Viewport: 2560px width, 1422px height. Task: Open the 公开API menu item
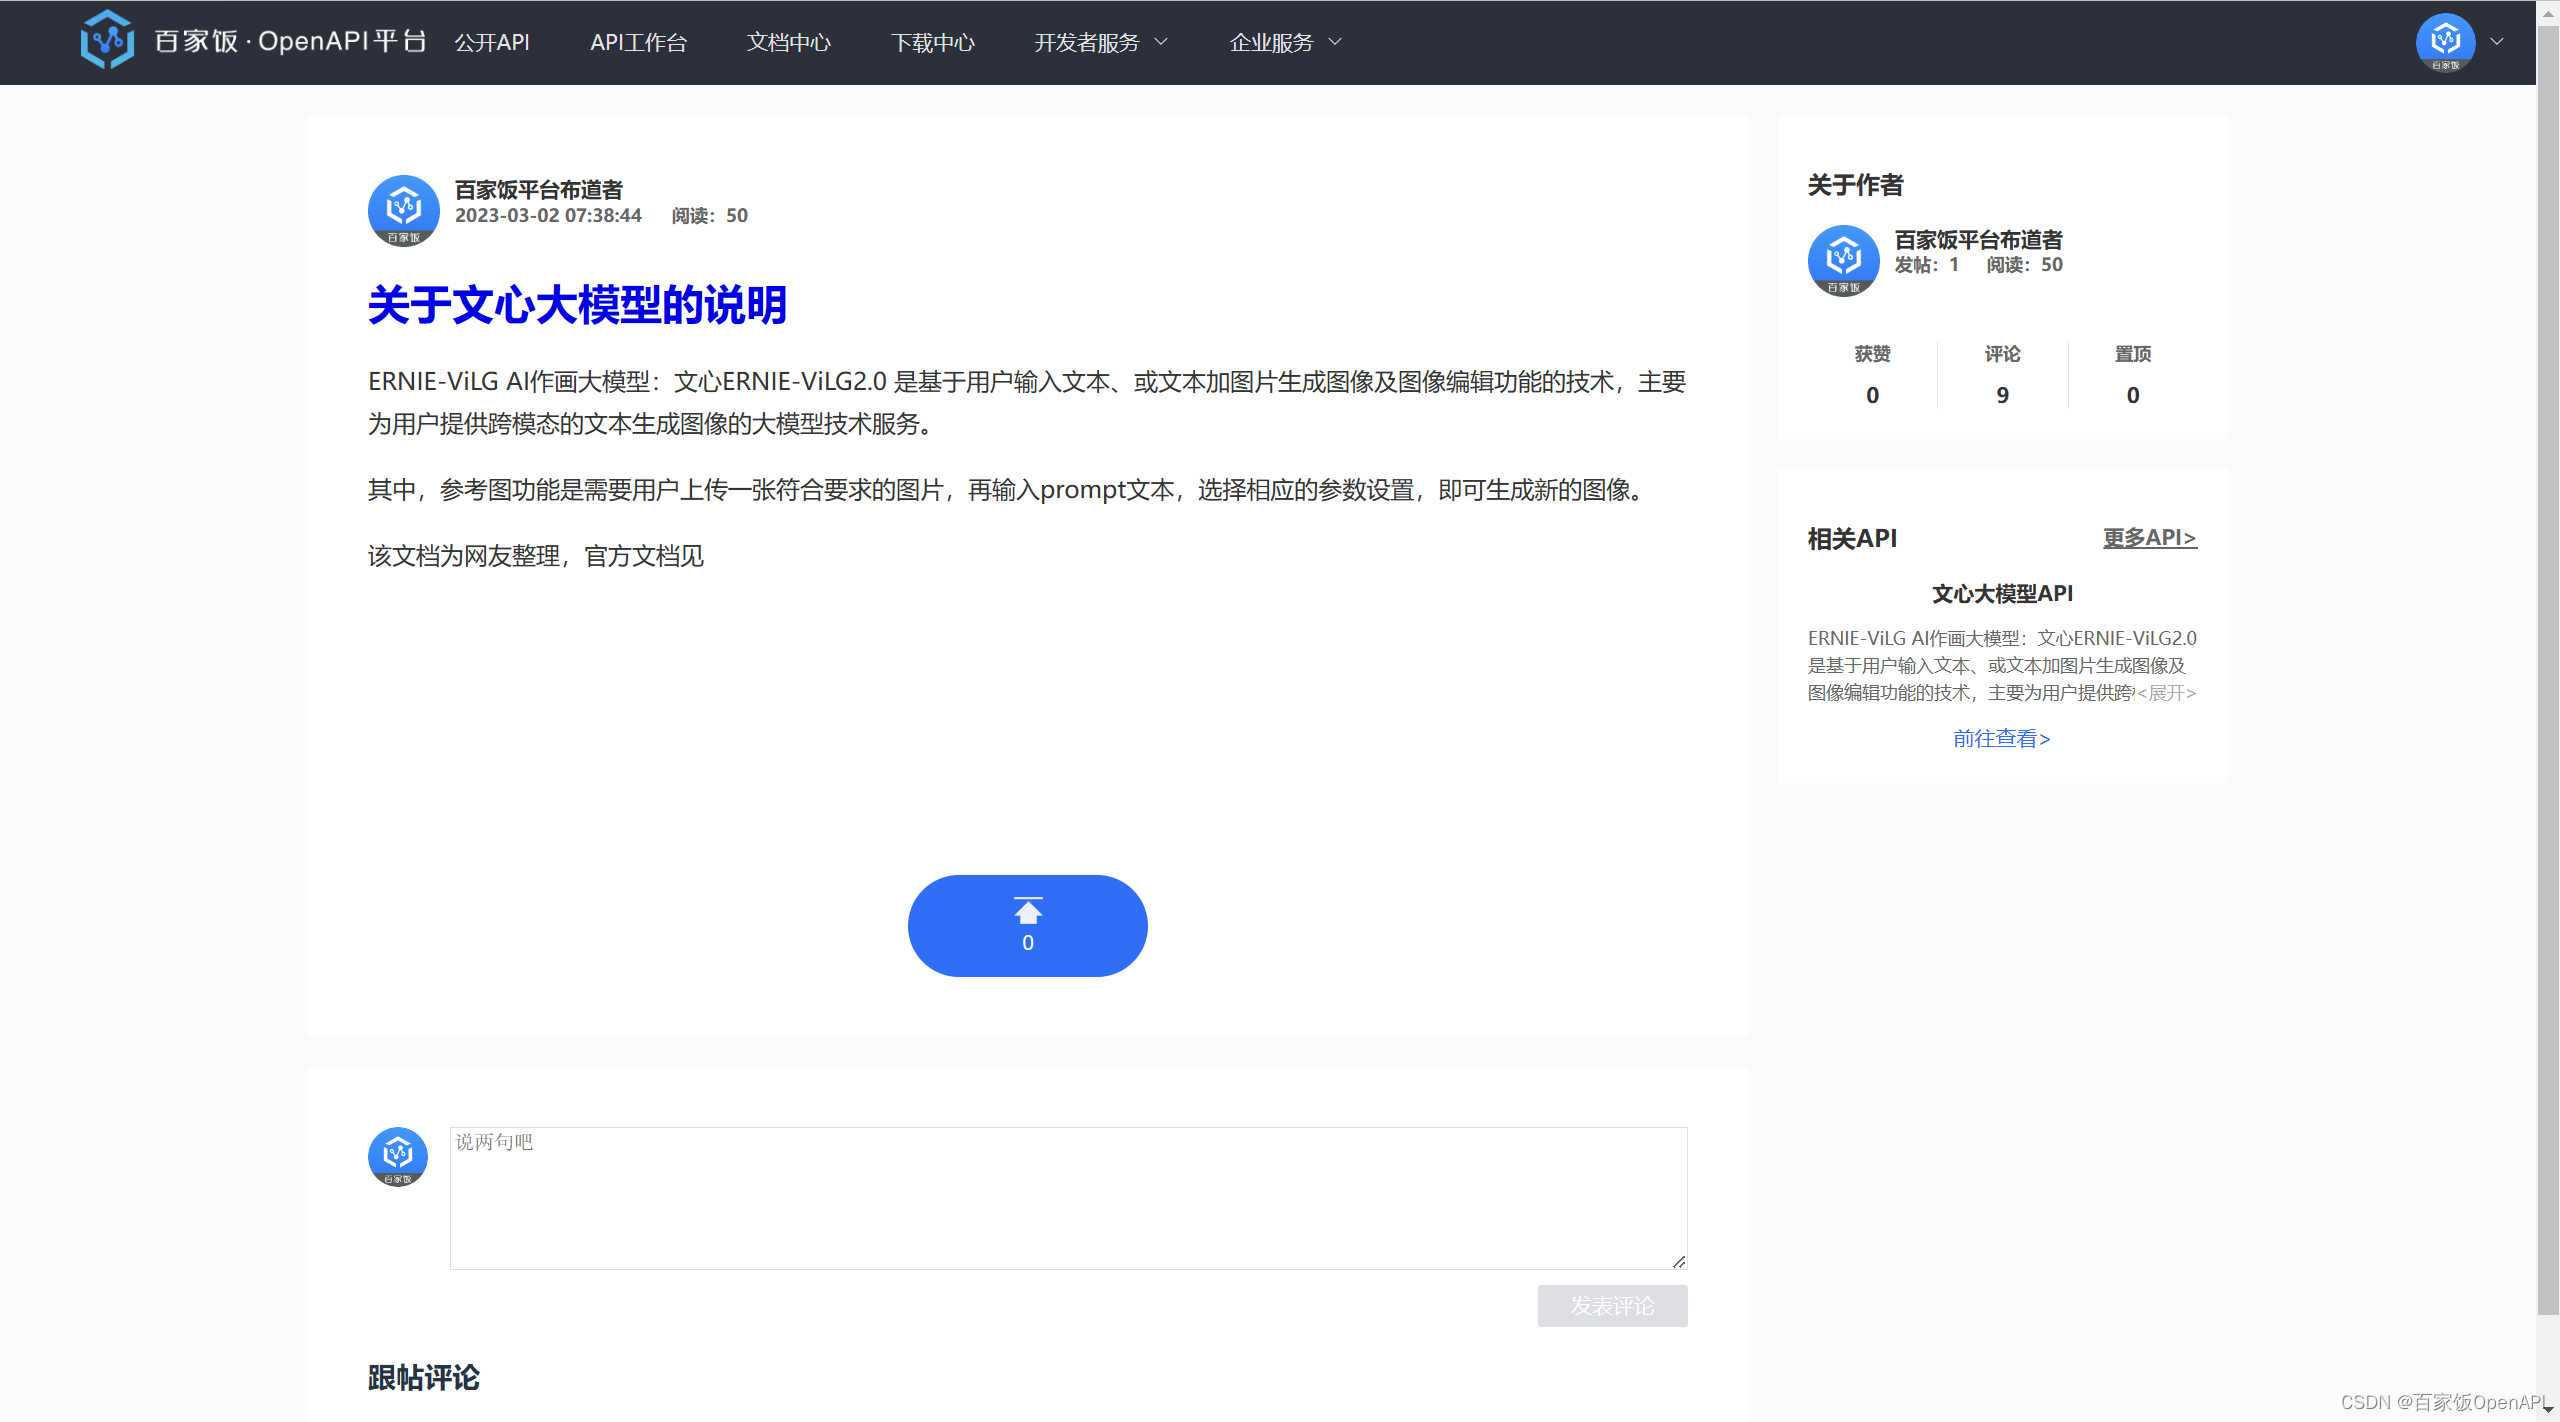[492, 42]
